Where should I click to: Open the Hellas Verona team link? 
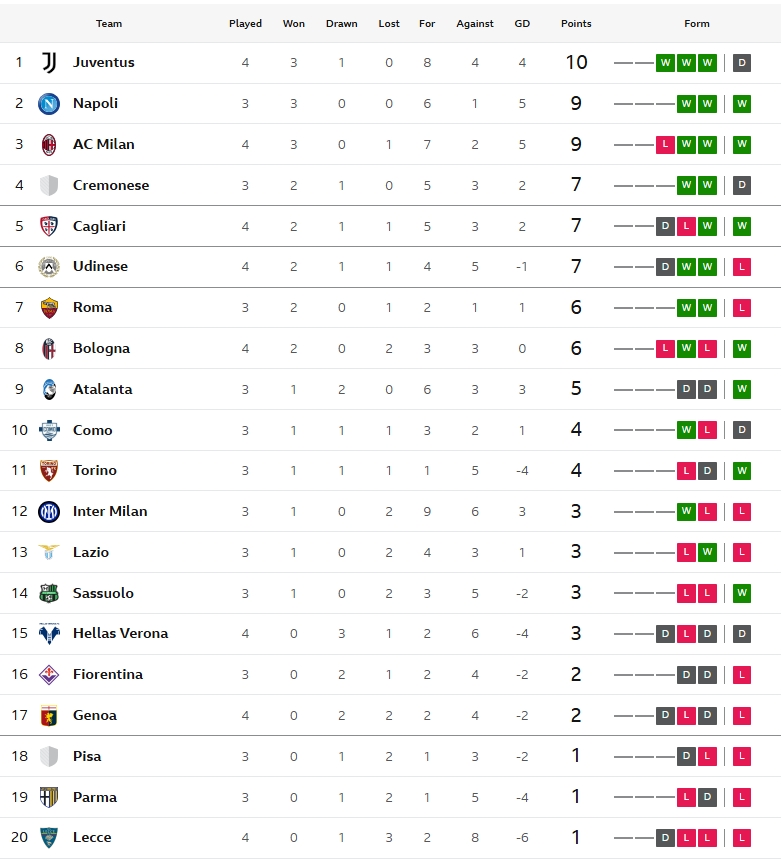click(121, 633)
